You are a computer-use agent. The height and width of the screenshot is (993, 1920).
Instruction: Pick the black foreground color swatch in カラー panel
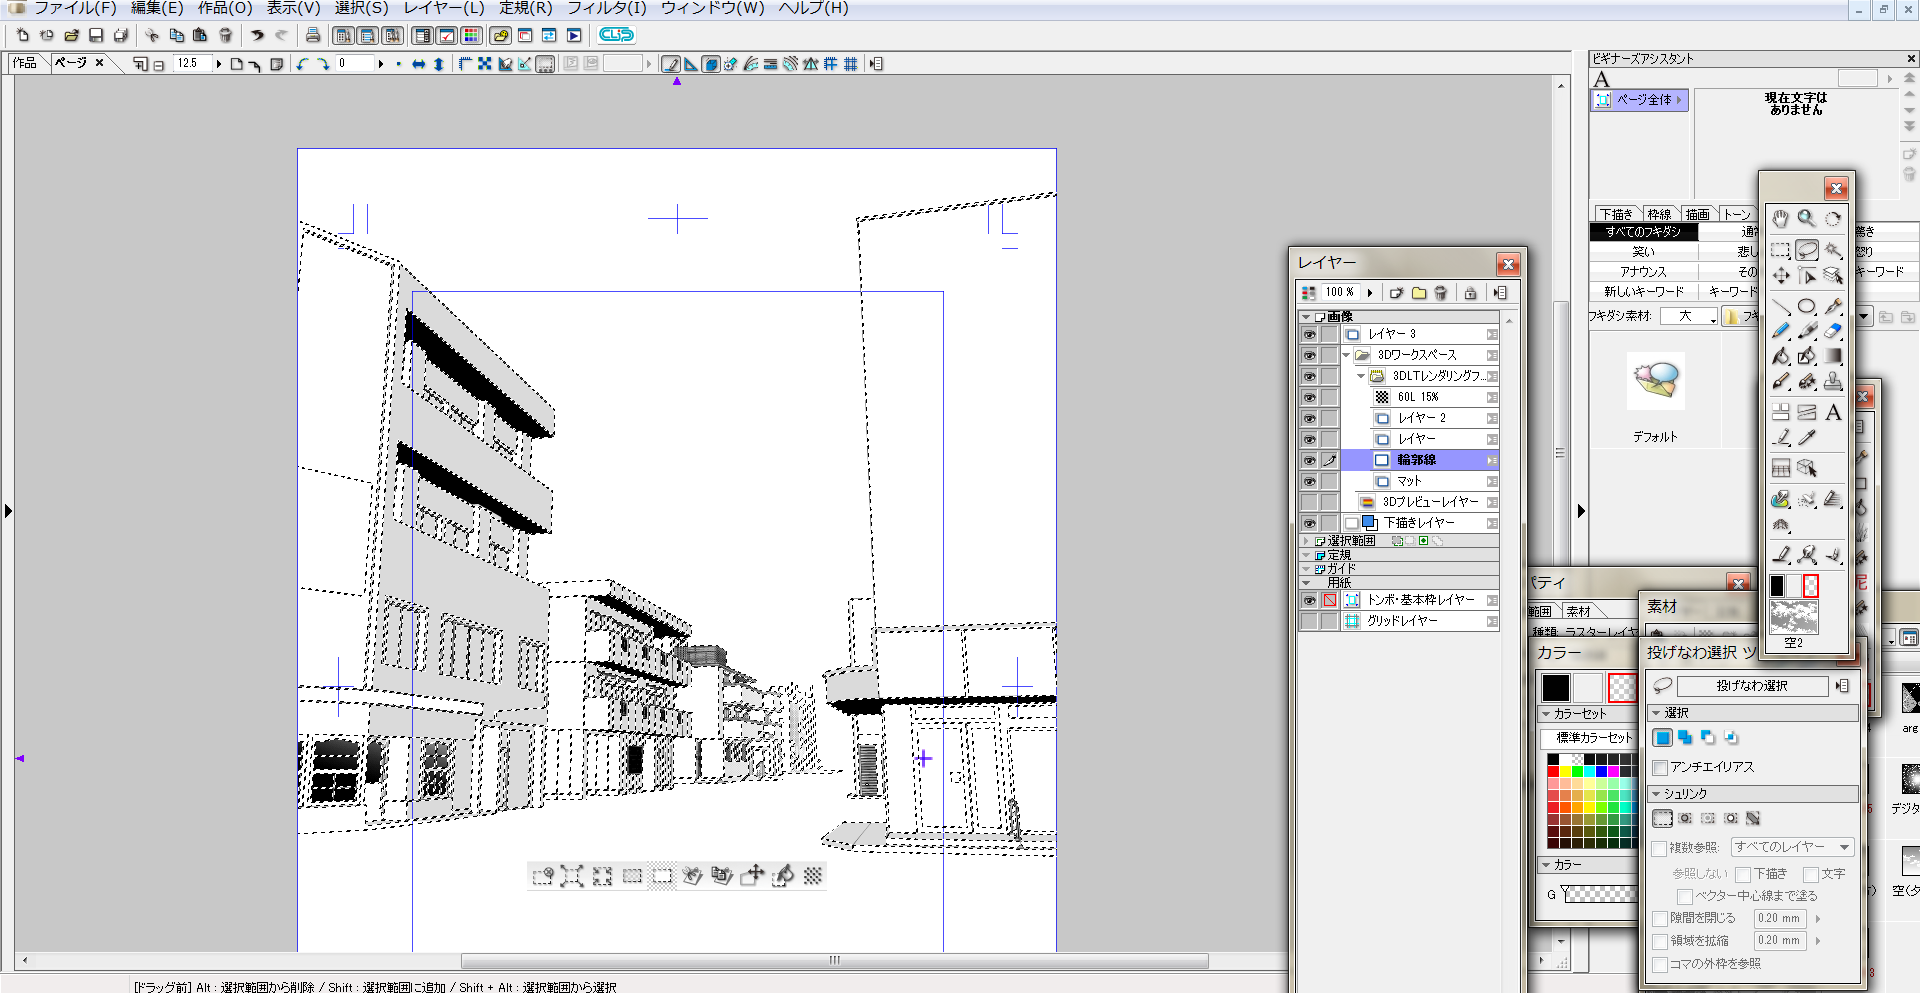click(1555, 687)
